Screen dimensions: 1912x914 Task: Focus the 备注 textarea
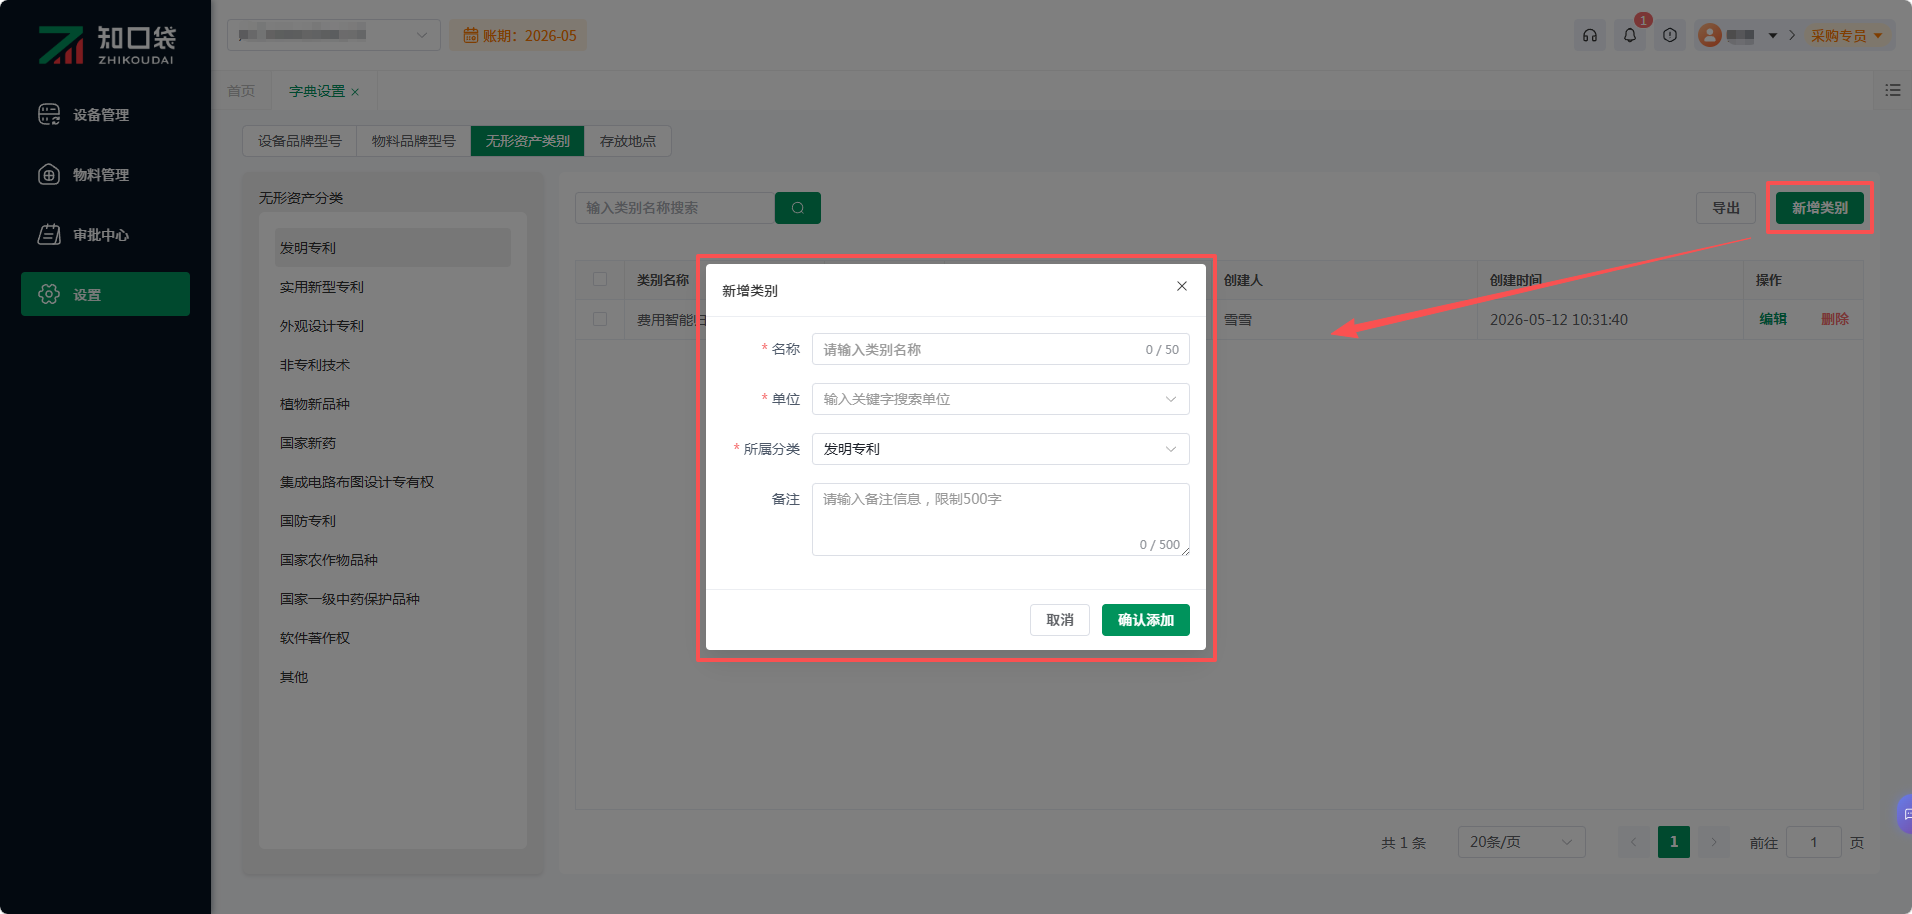1000,519
